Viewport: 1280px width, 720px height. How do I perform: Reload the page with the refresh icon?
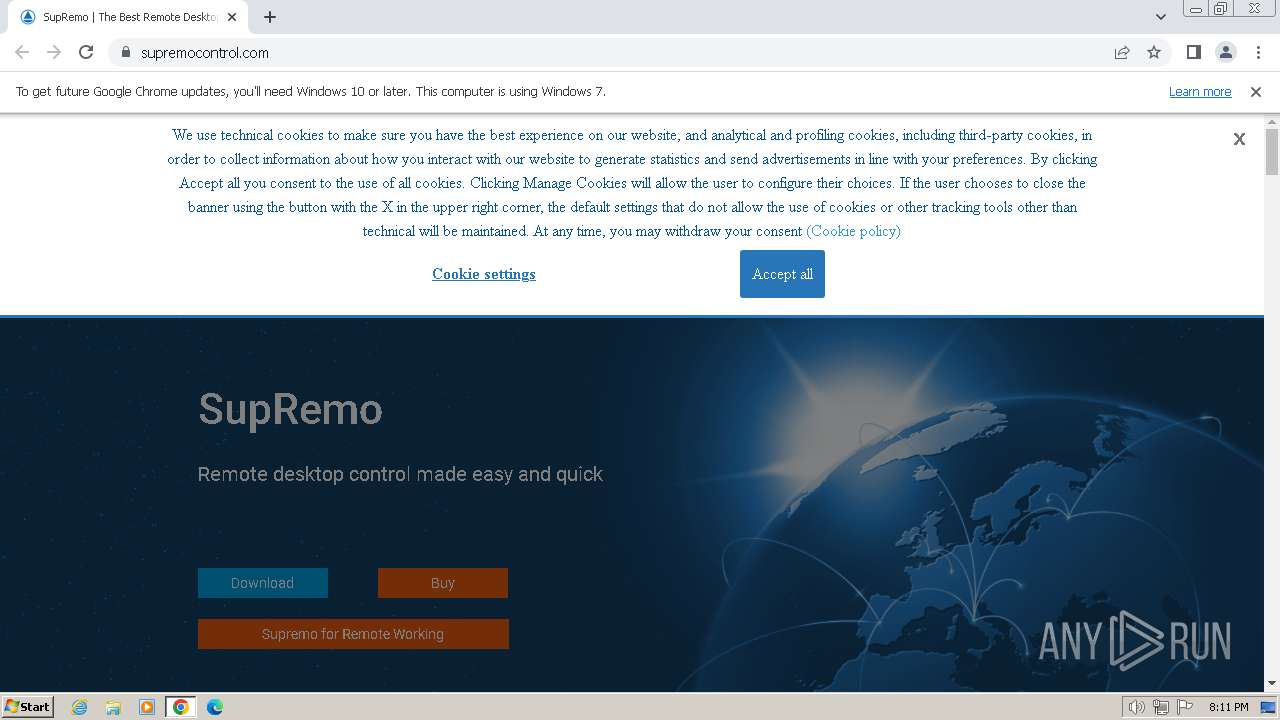click(86, 53)
